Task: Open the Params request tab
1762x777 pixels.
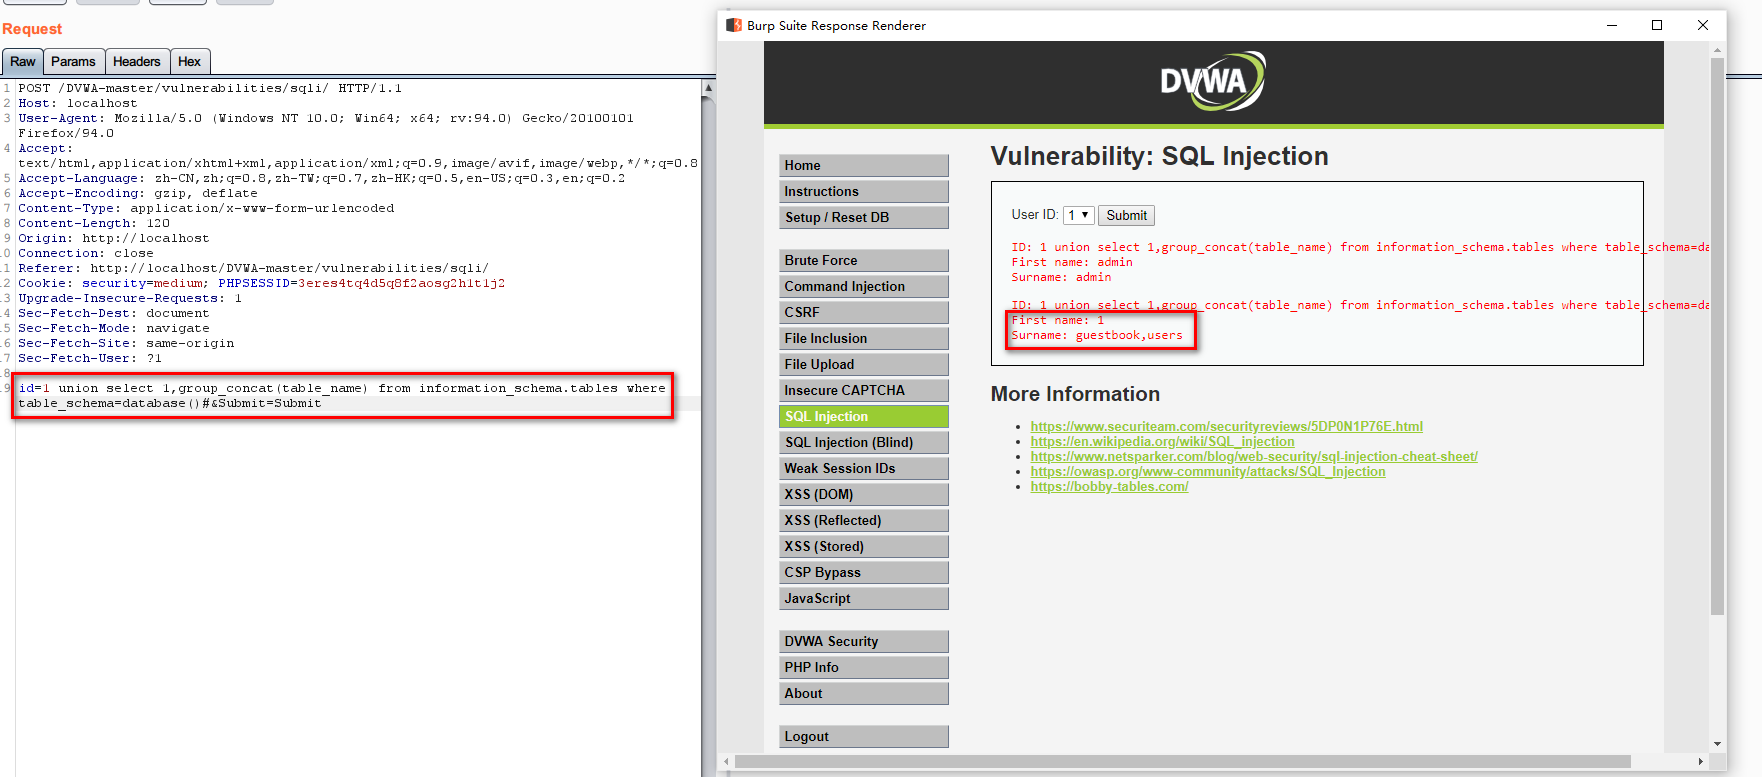Action: coord(73,62)
